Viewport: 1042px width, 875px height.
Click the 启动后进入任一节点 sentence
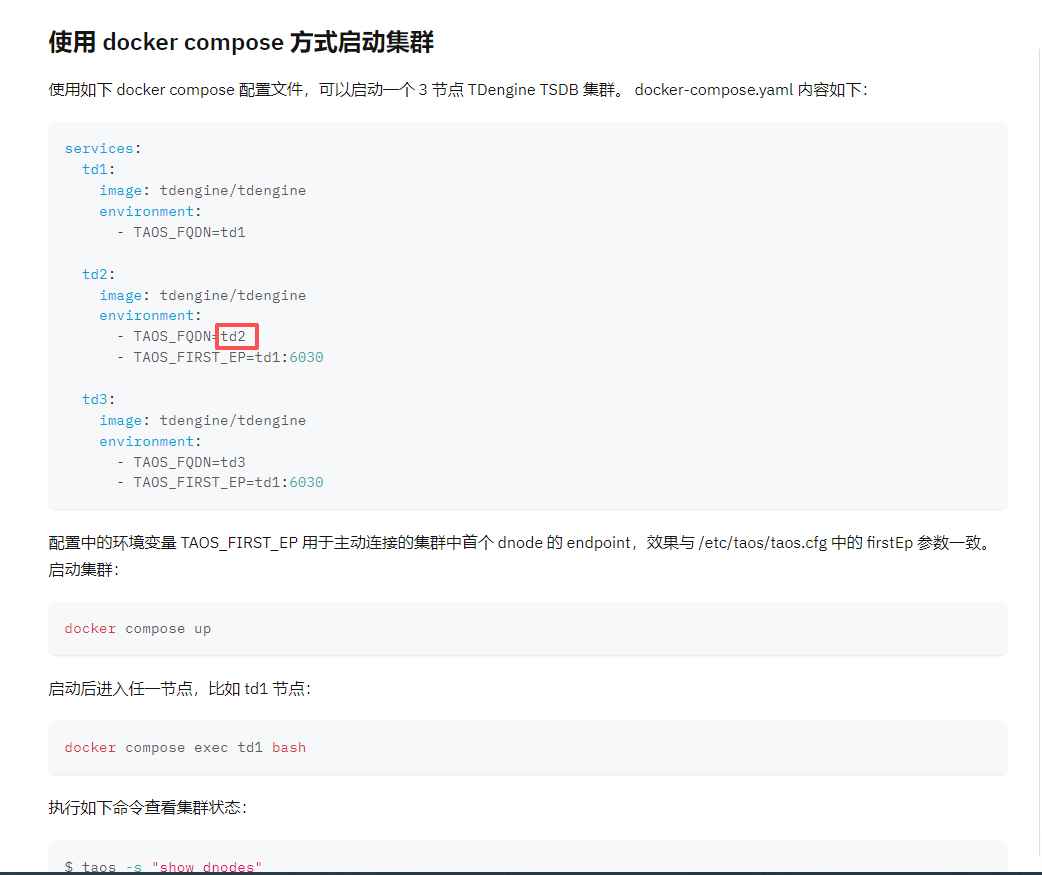[180, 689]
